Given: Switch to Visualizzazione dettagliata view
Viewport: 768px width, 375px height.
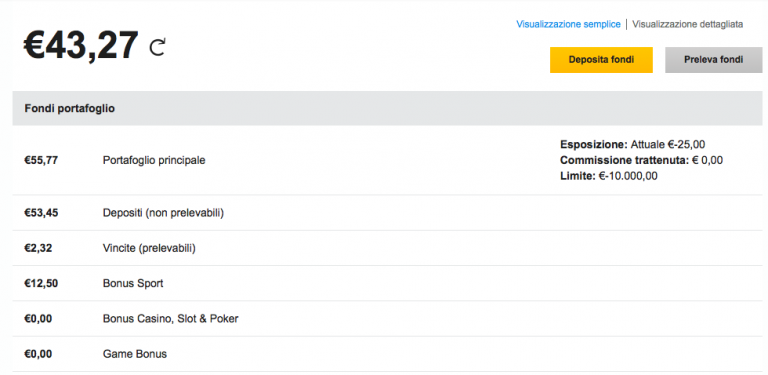Looking at the screenshot, I should tap(688, 24).
